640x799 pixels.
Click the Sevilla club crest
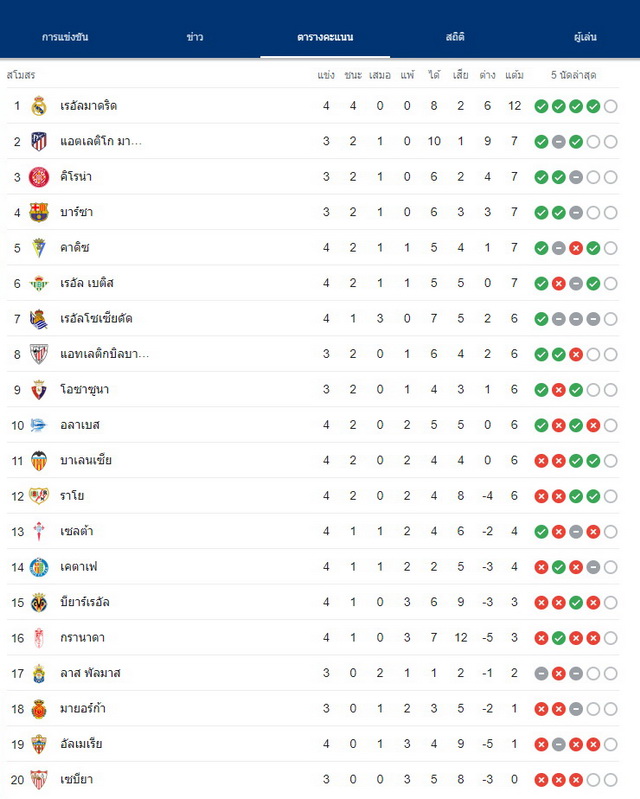[x=39, y=779]
